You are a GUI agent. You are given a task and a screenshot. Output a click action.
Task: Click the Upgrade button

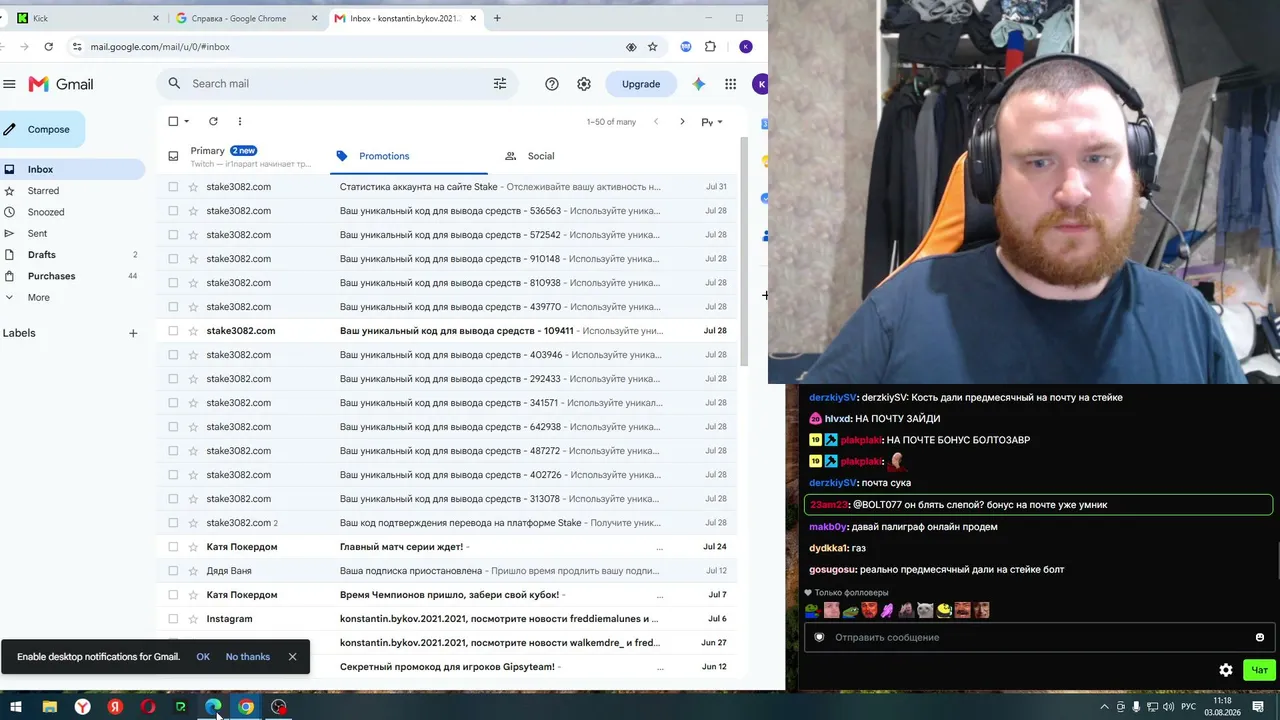click(x=641, y=84)
